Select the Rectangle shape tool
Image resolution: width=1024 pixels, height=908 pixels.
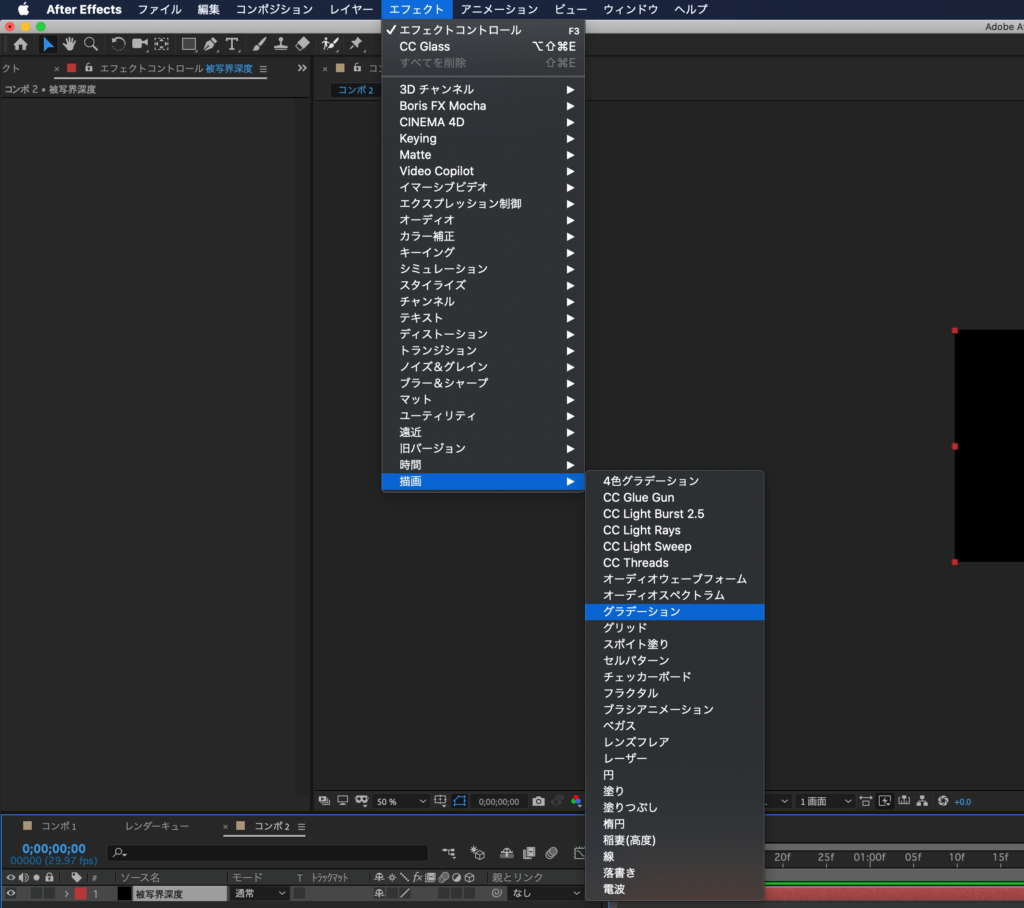pos(189,44)
